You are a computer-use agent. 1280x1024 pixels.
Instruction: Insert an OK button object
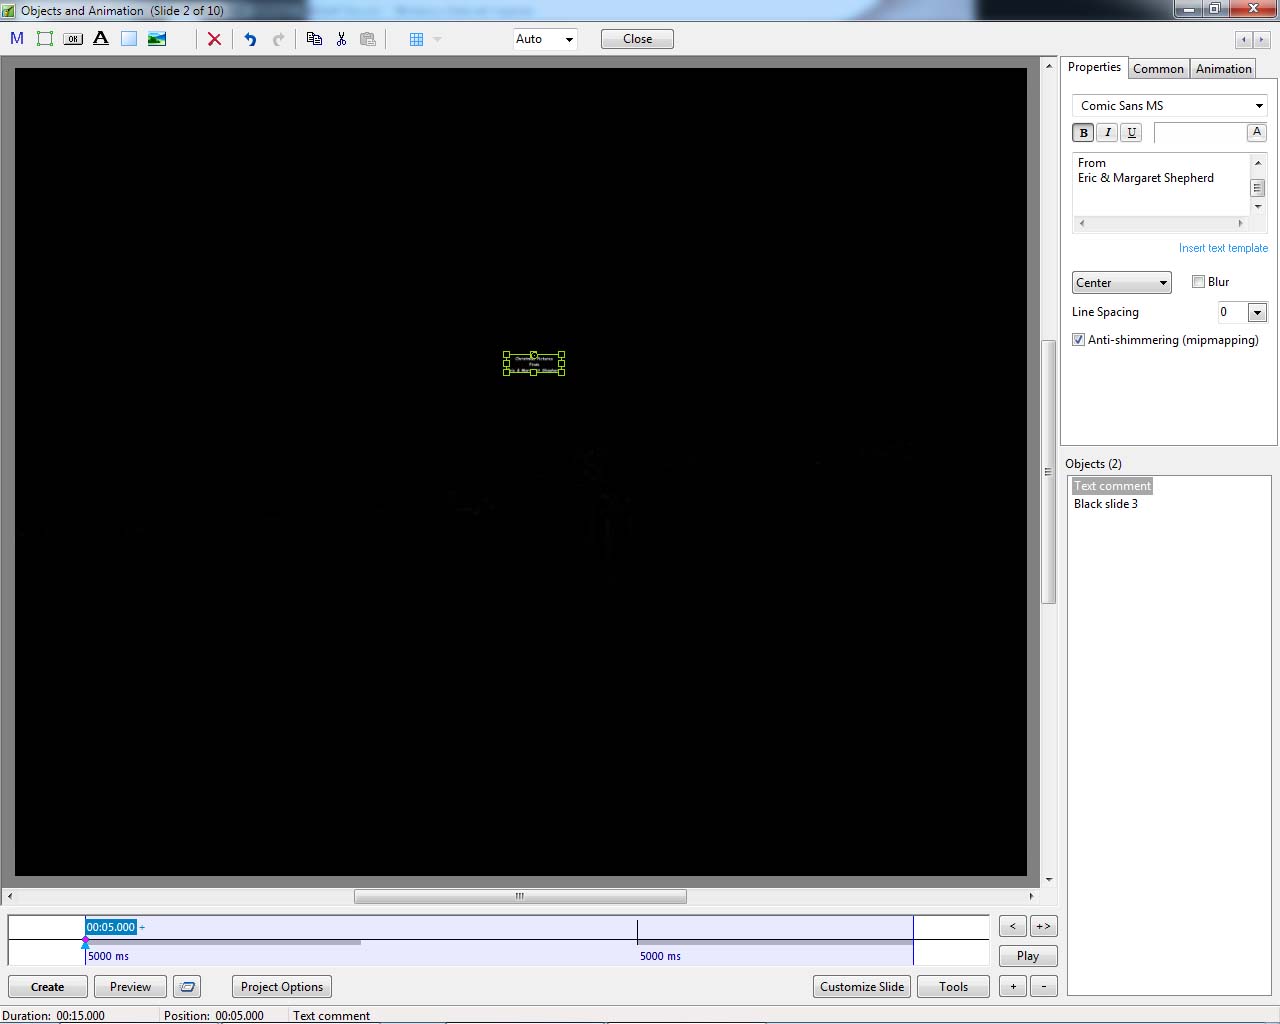(73, 39)
